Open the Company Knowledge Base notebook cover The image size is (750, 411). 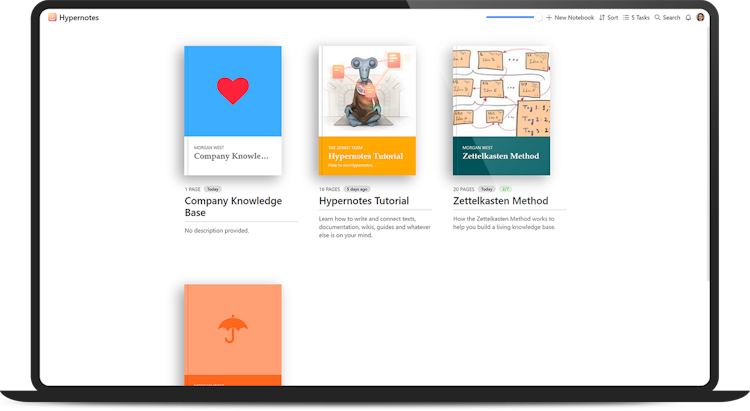[233, 111]
